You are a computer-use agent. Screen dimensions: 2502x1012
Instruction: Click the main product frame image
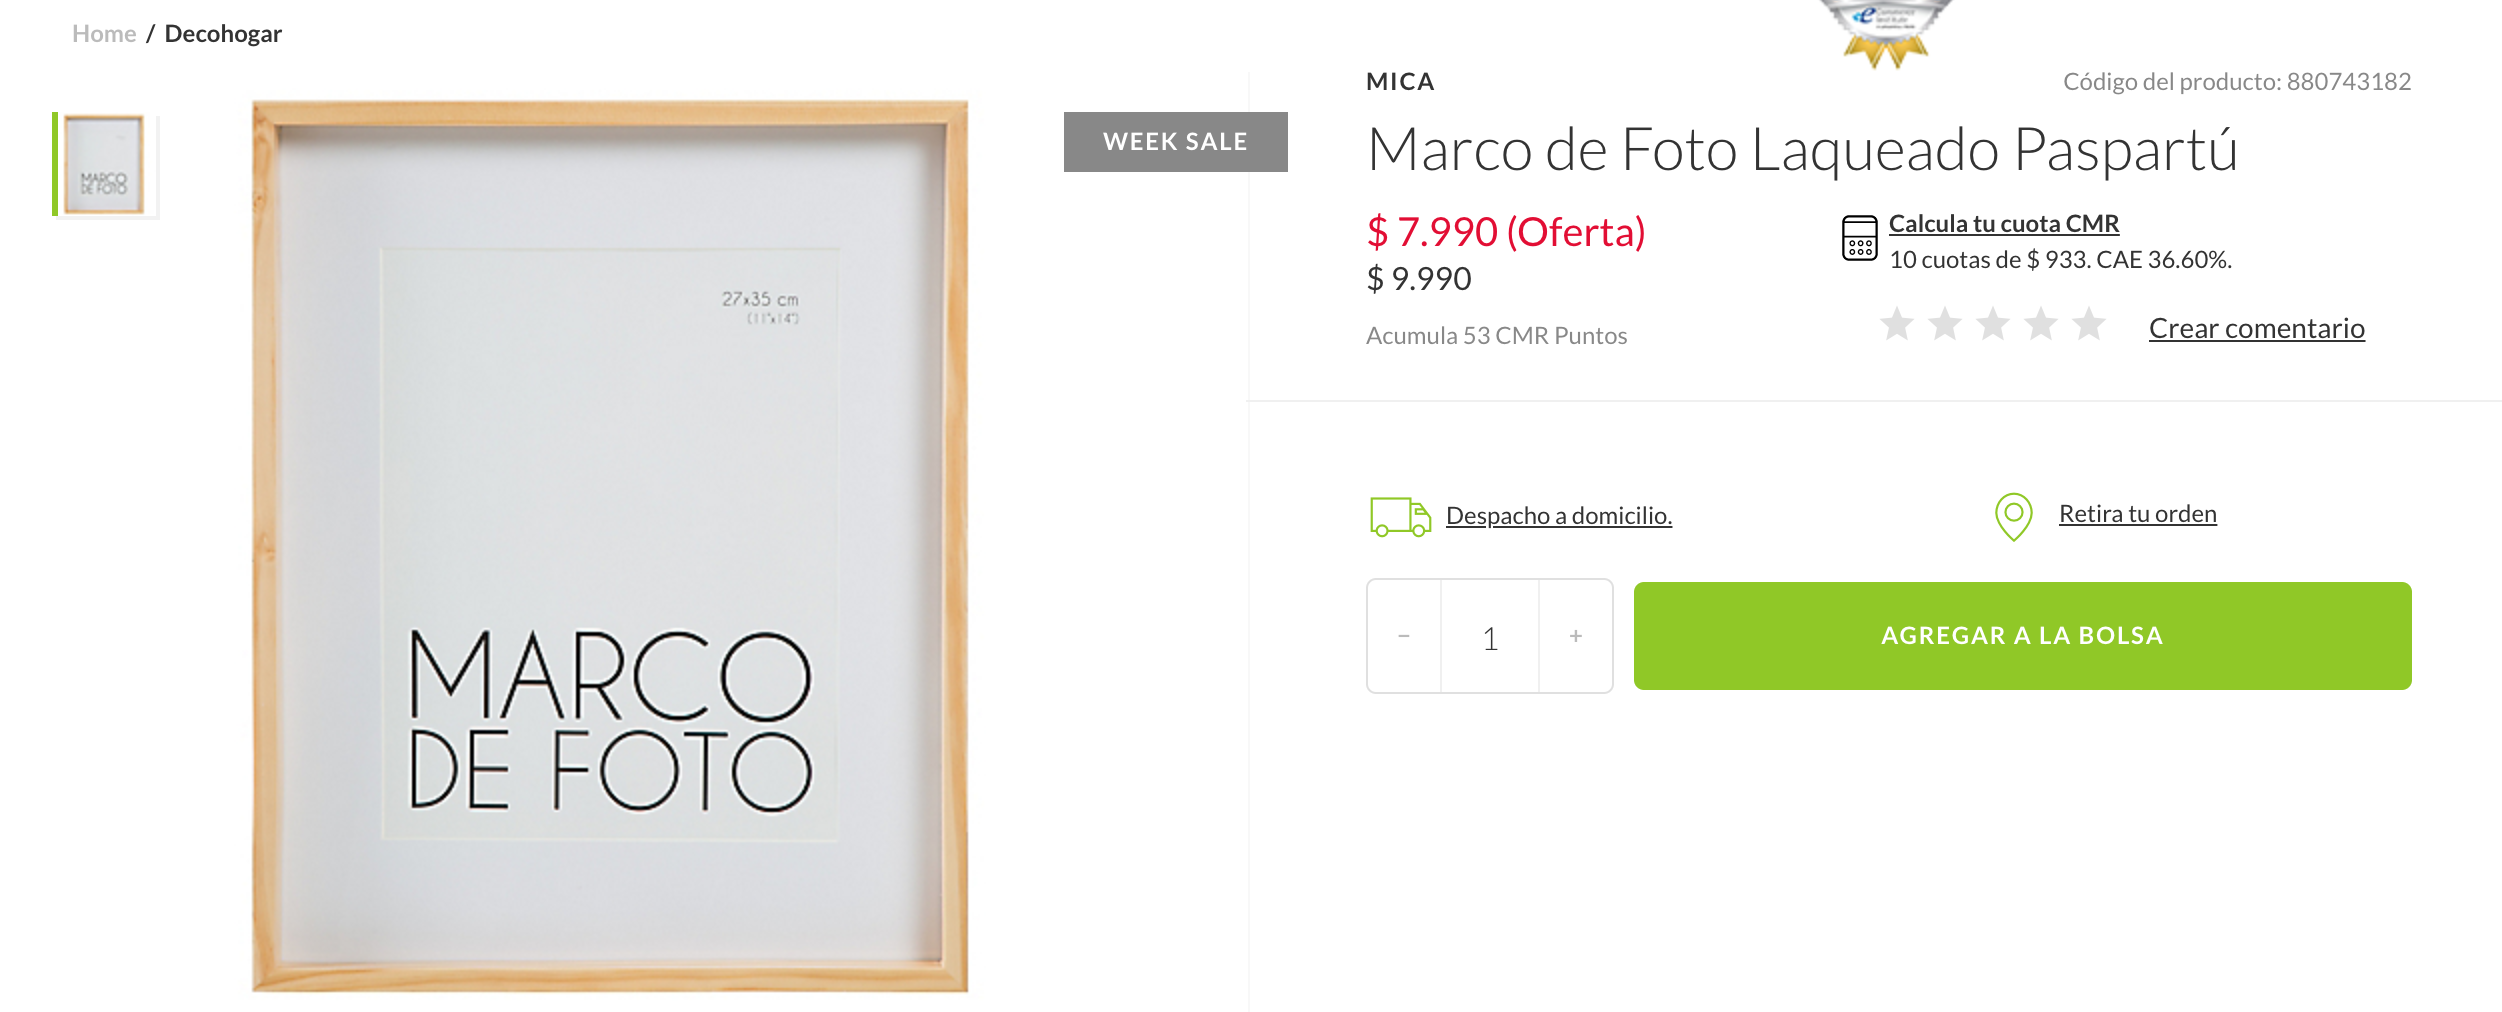[x=610, y=546]
